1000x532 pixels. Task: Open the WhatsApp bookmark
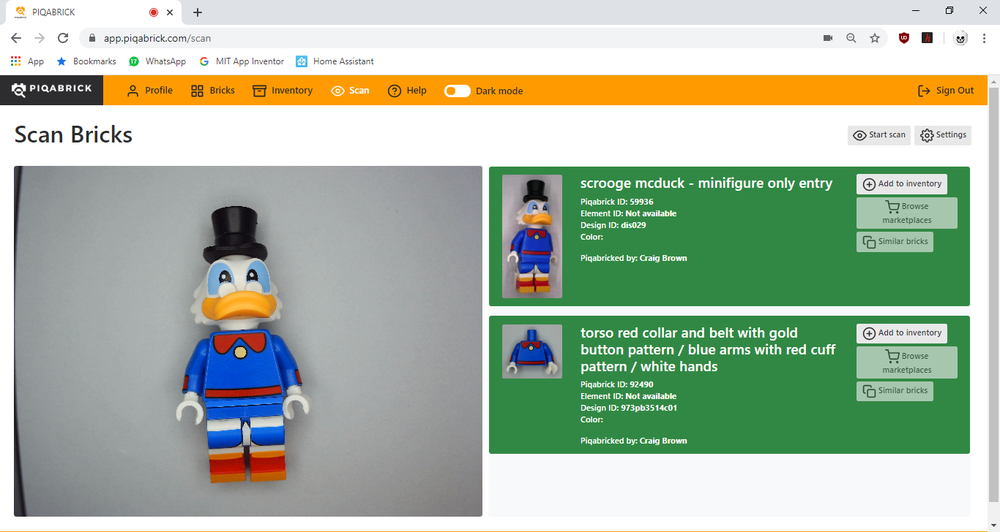(158, 61)
